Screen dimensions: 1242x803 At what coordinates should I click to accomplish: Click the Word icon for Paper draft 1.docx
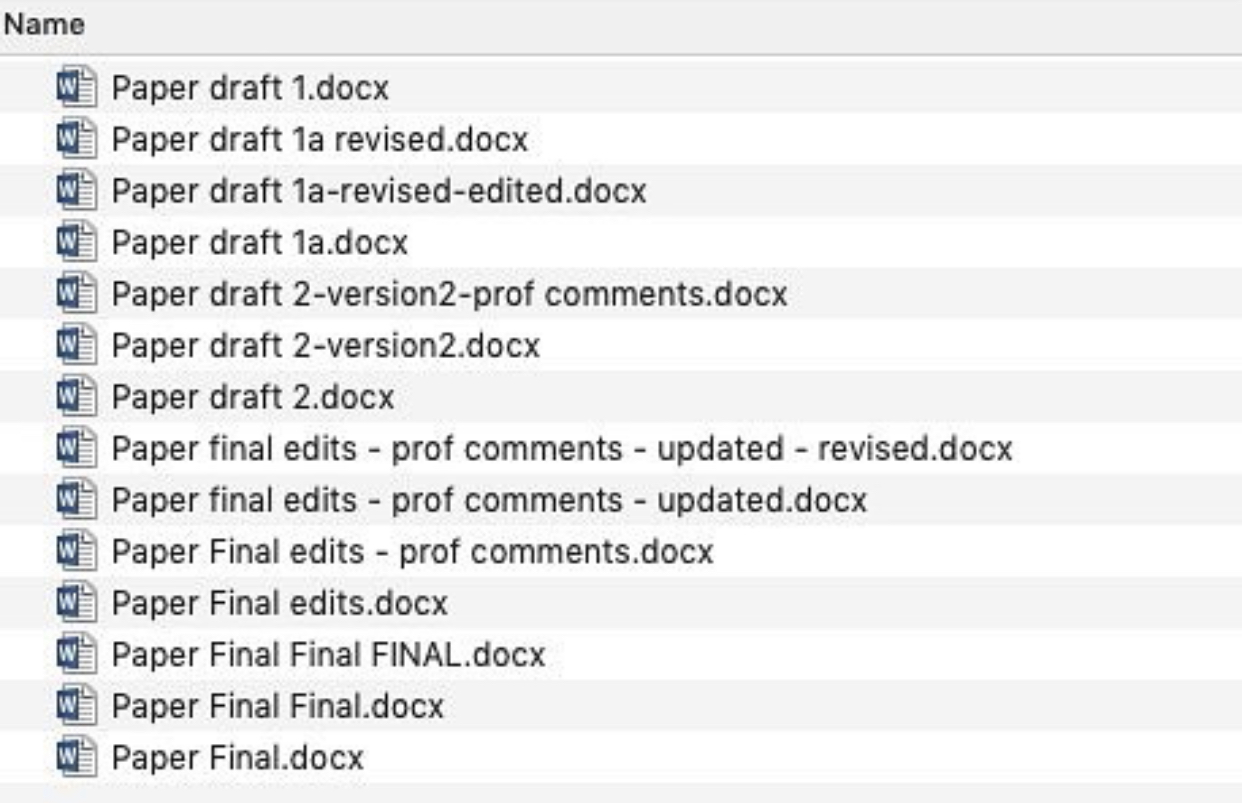(x=76, y=88)
